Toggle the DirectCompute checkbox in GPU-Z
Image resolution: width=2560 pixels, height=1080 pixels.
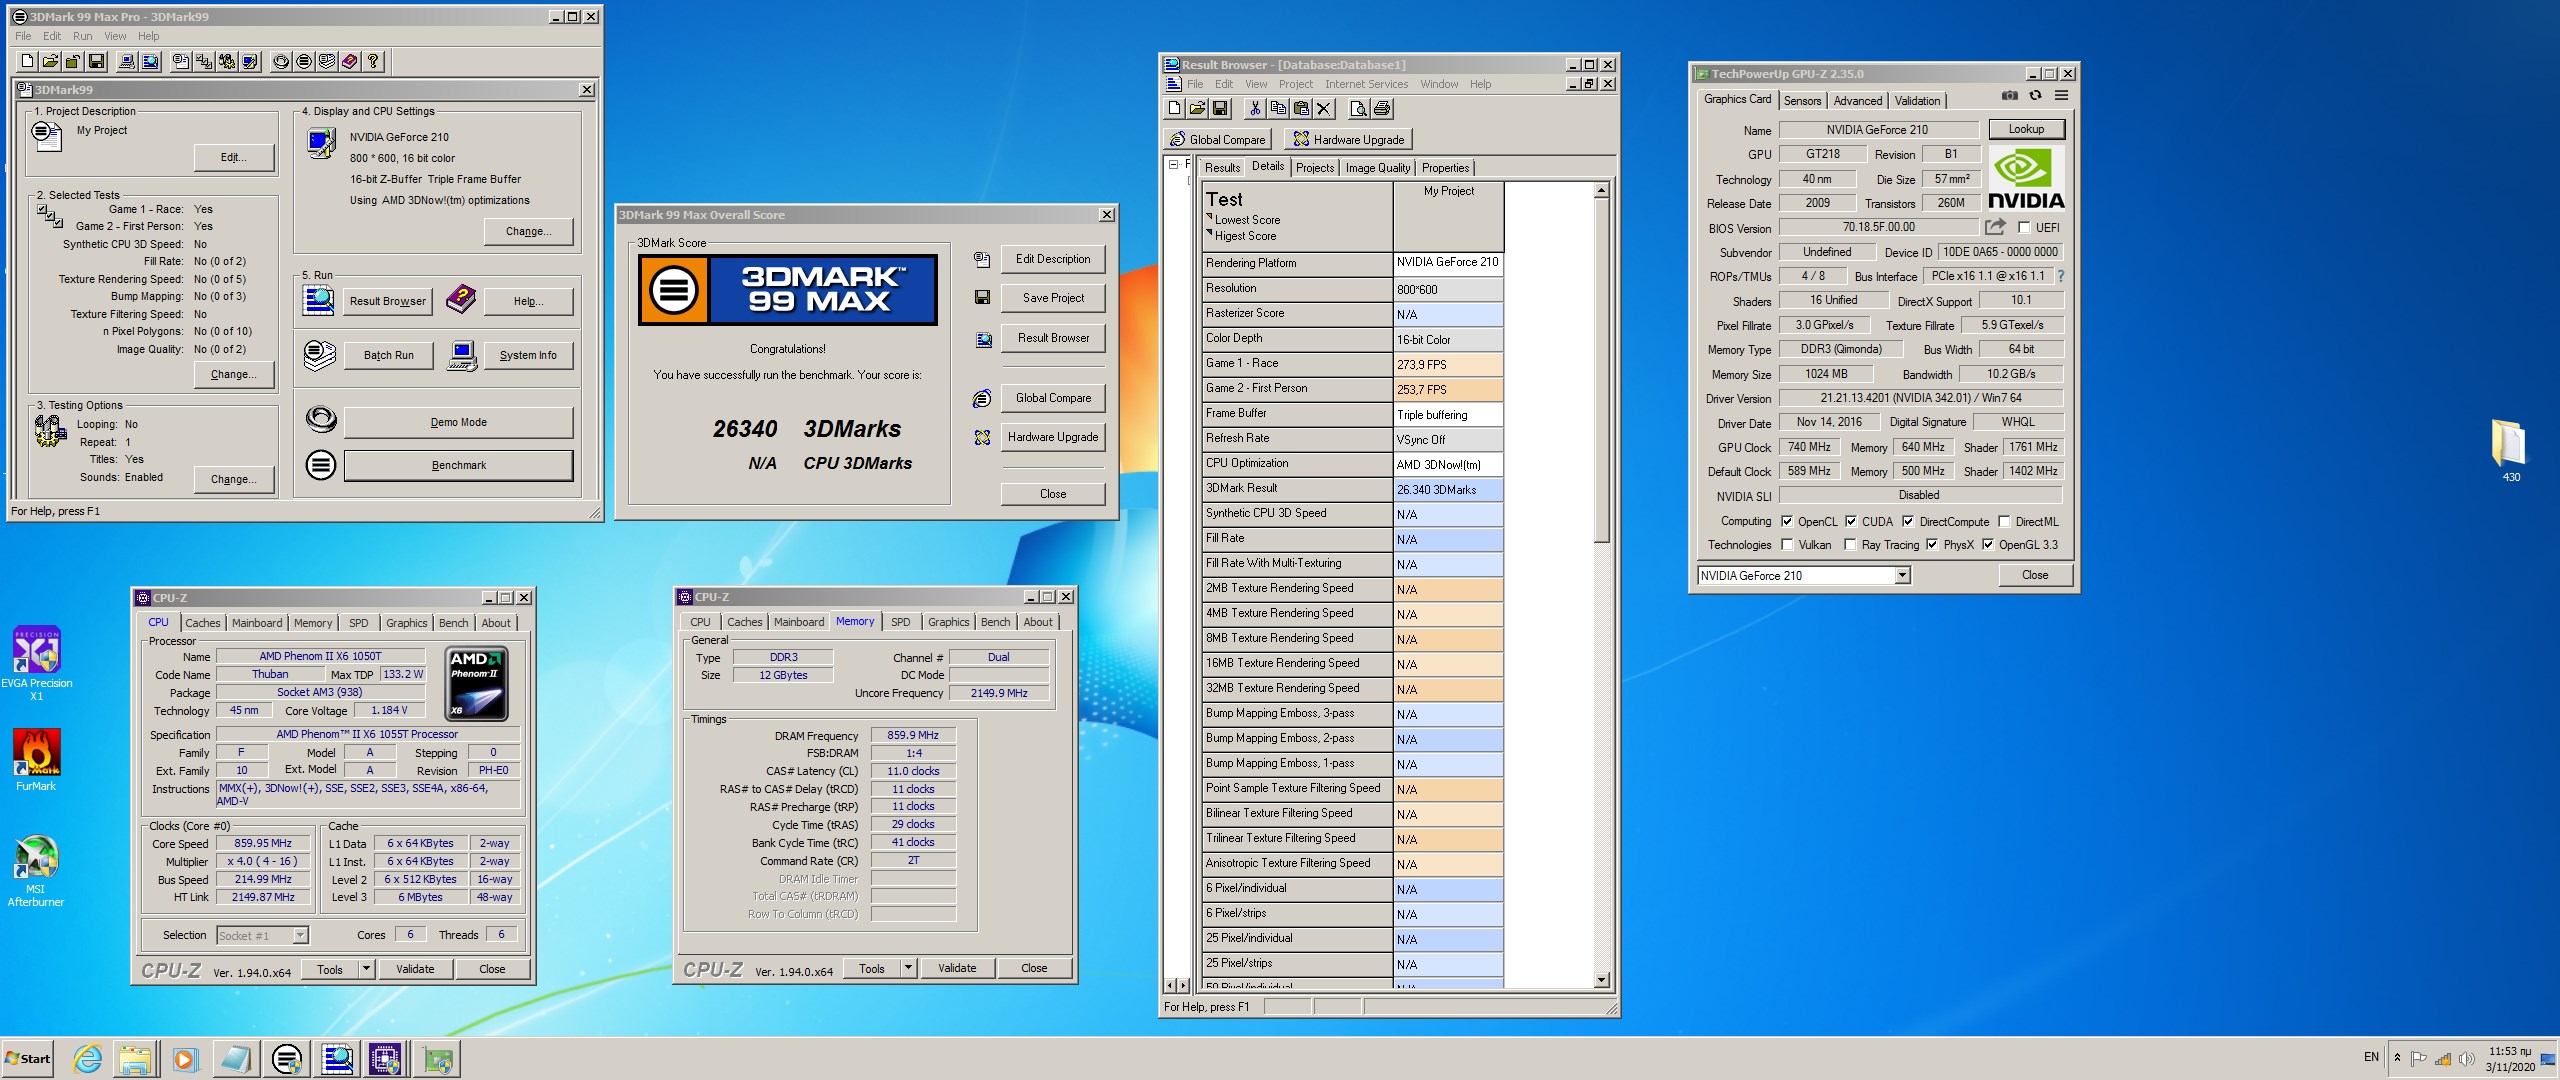point(1908,521)
